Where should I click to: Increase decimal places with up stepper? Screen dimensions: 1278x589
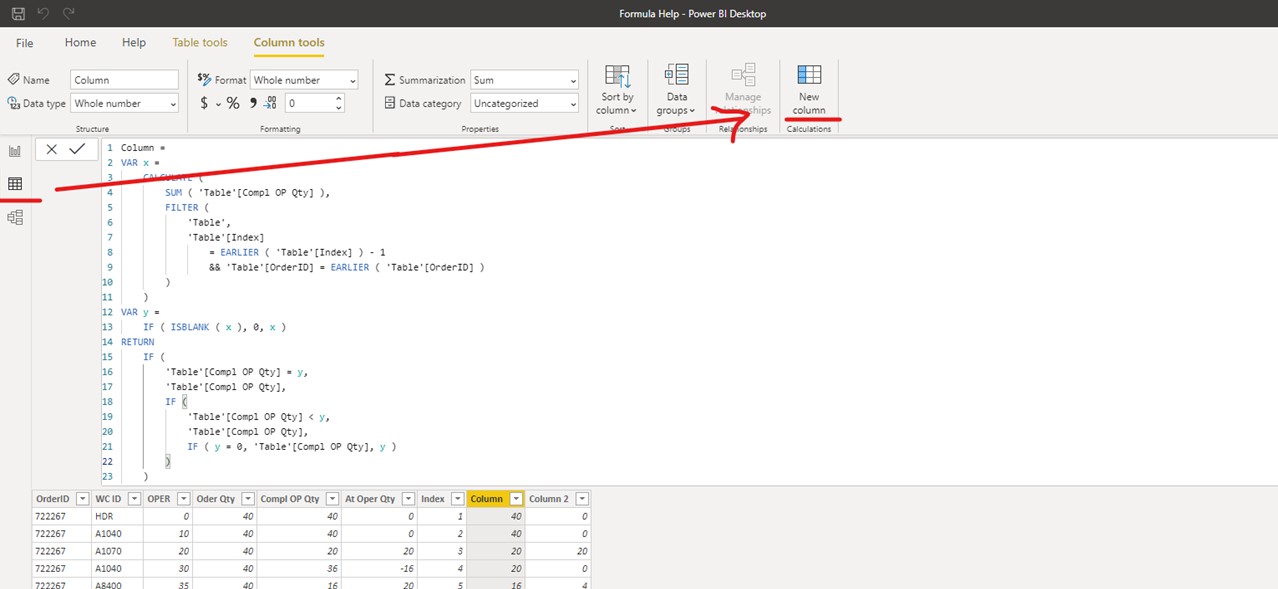click(x=339, y=99)
